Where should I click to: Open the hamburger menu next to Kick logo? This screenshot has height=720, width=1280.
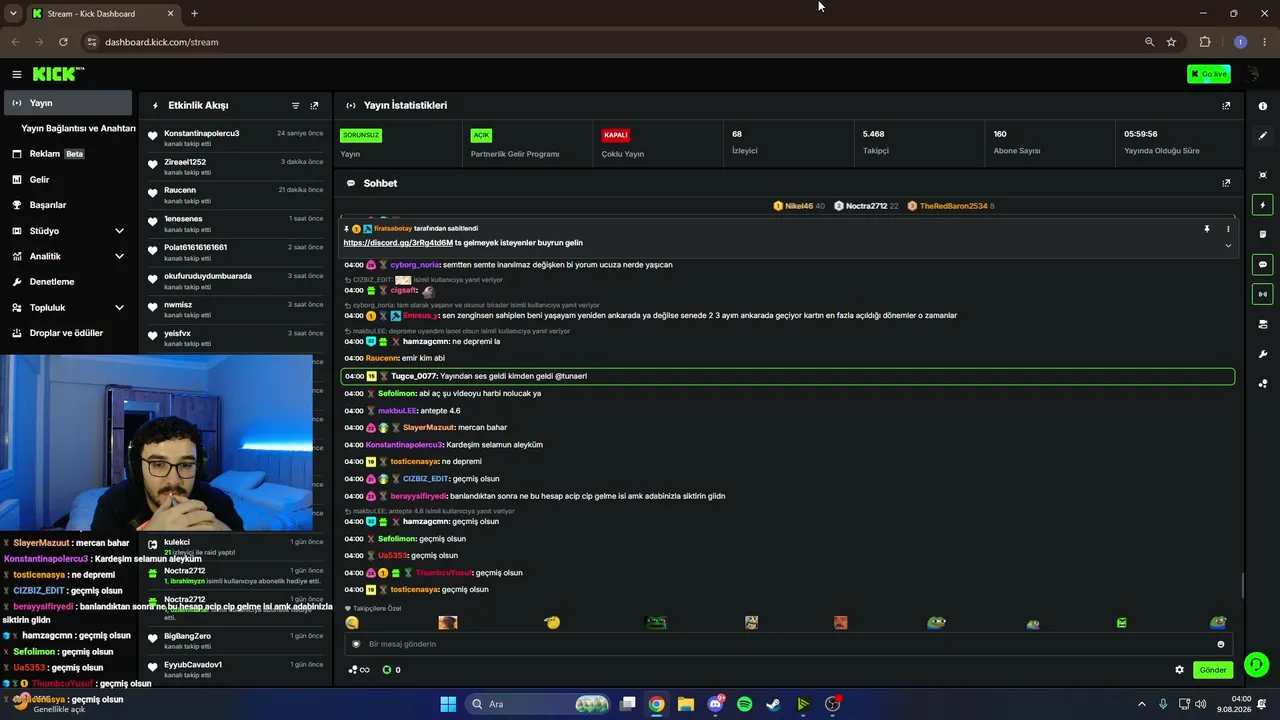click(16, 74)
